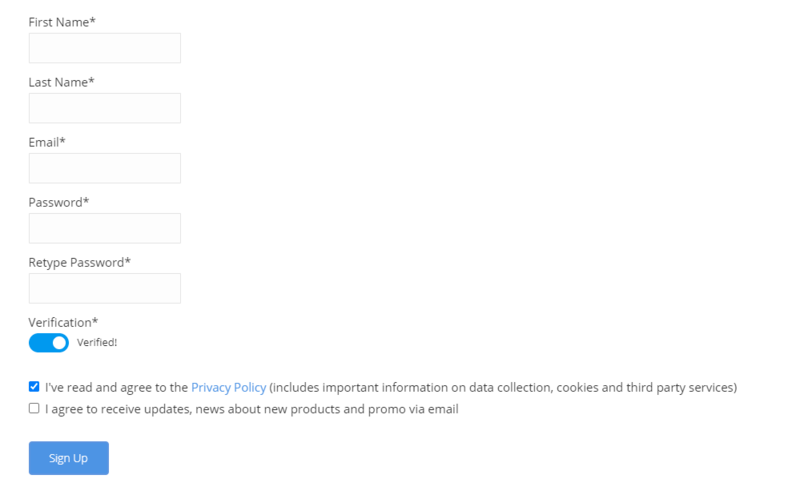The width and height of the screenshot is (800, 495).
Task: Open the Privacy Policy link
Action: (228, 387)
